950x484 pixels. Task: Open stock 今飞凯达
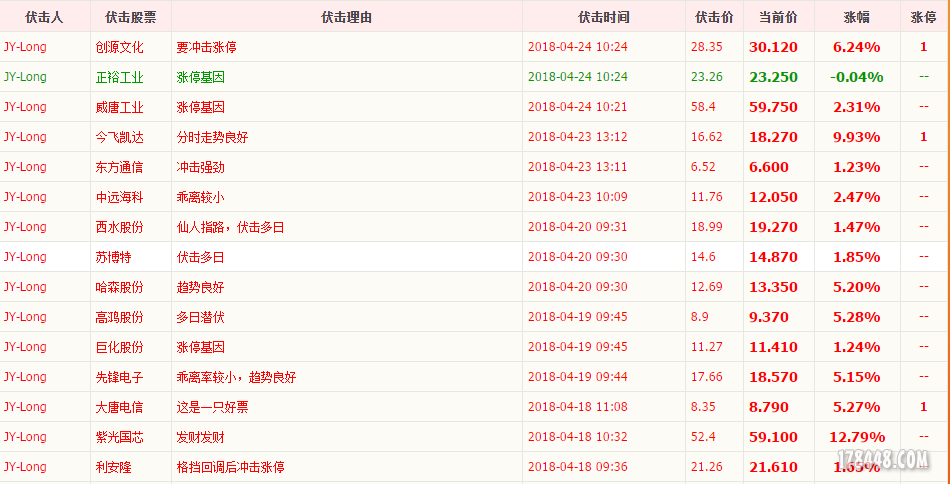tap(119, 138)
